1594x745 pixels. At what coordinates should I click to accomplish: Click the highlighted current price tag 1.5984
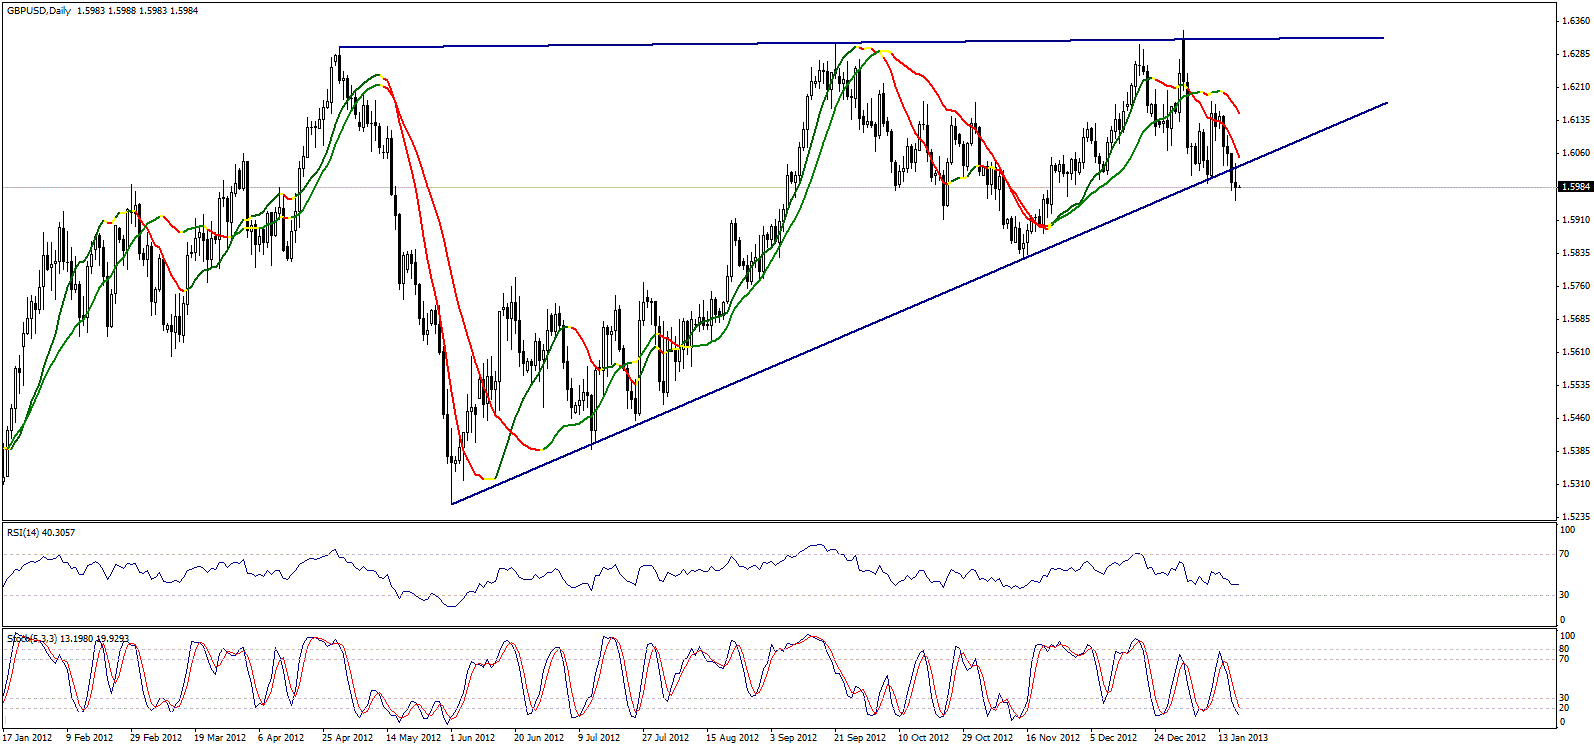pyautogui.click(x=1575, y=187)
